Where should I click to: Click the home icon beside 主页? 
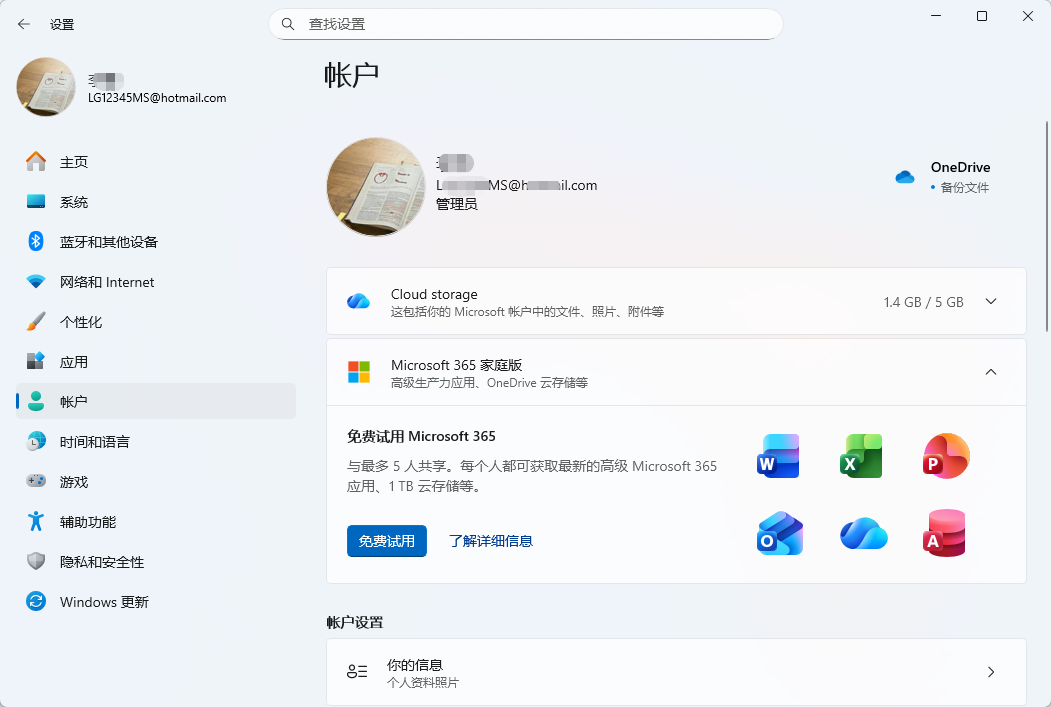[x=36, y=162]
